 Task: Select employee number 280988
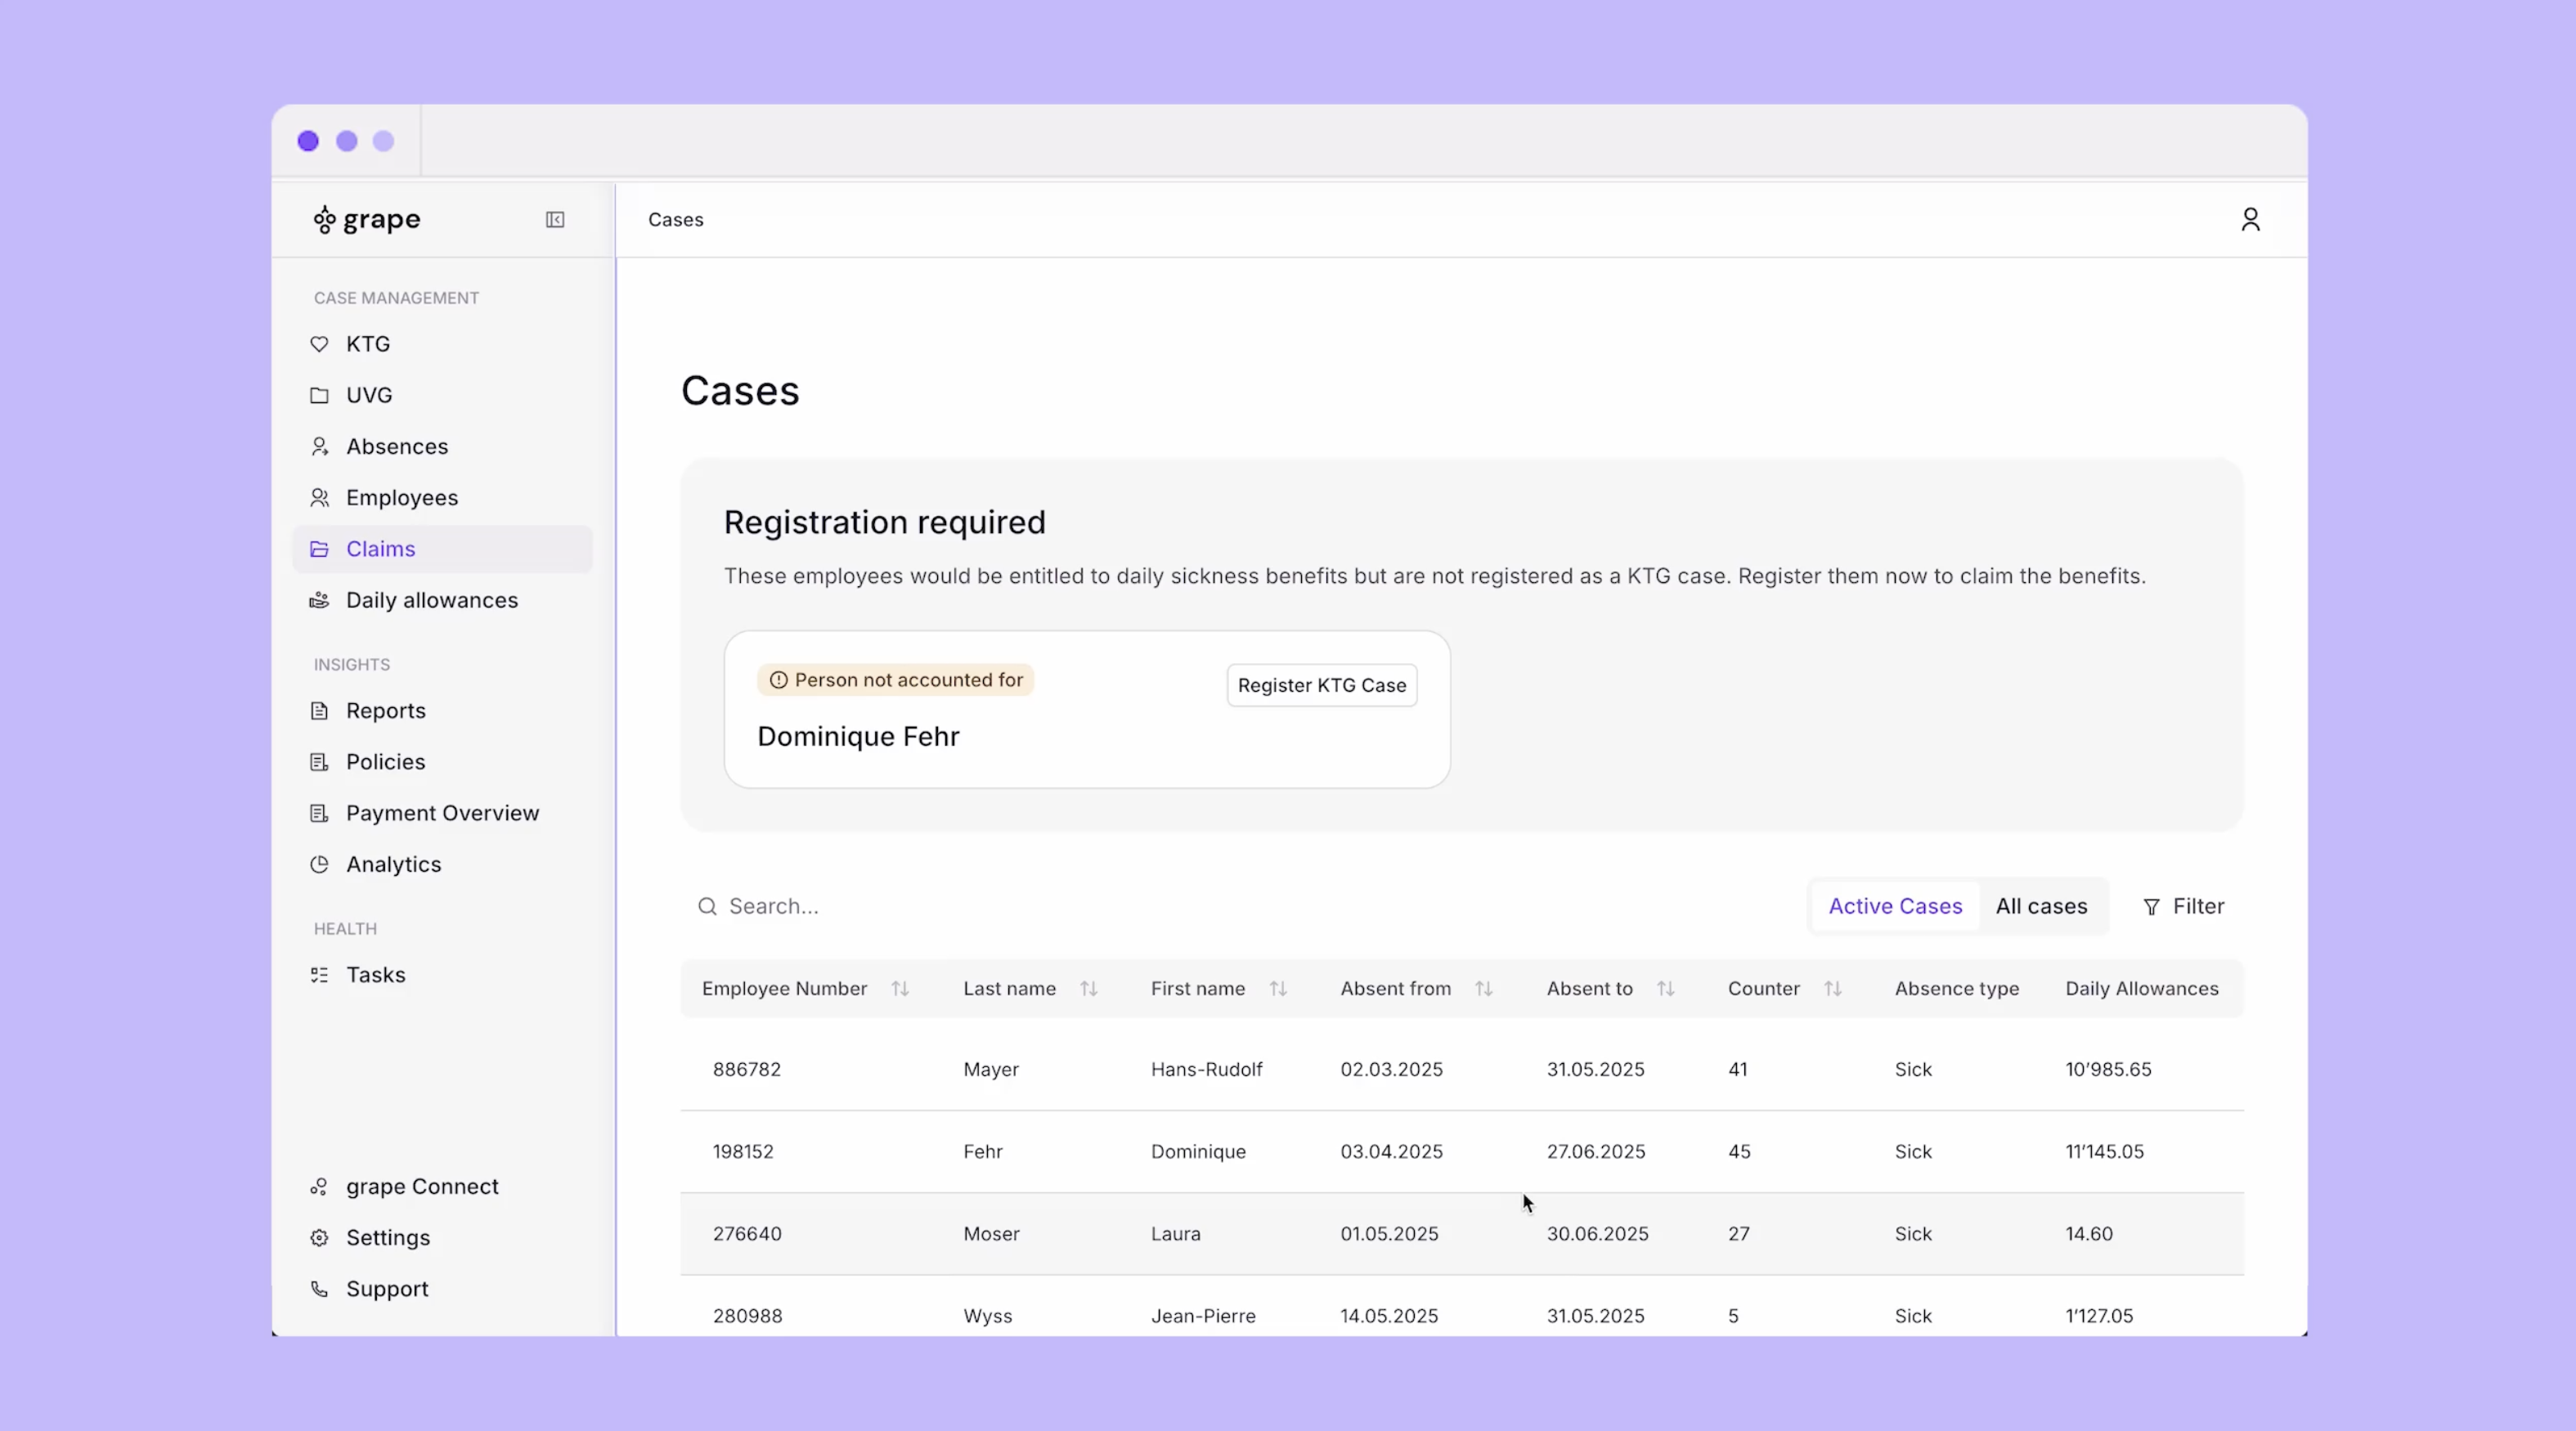747,1316
